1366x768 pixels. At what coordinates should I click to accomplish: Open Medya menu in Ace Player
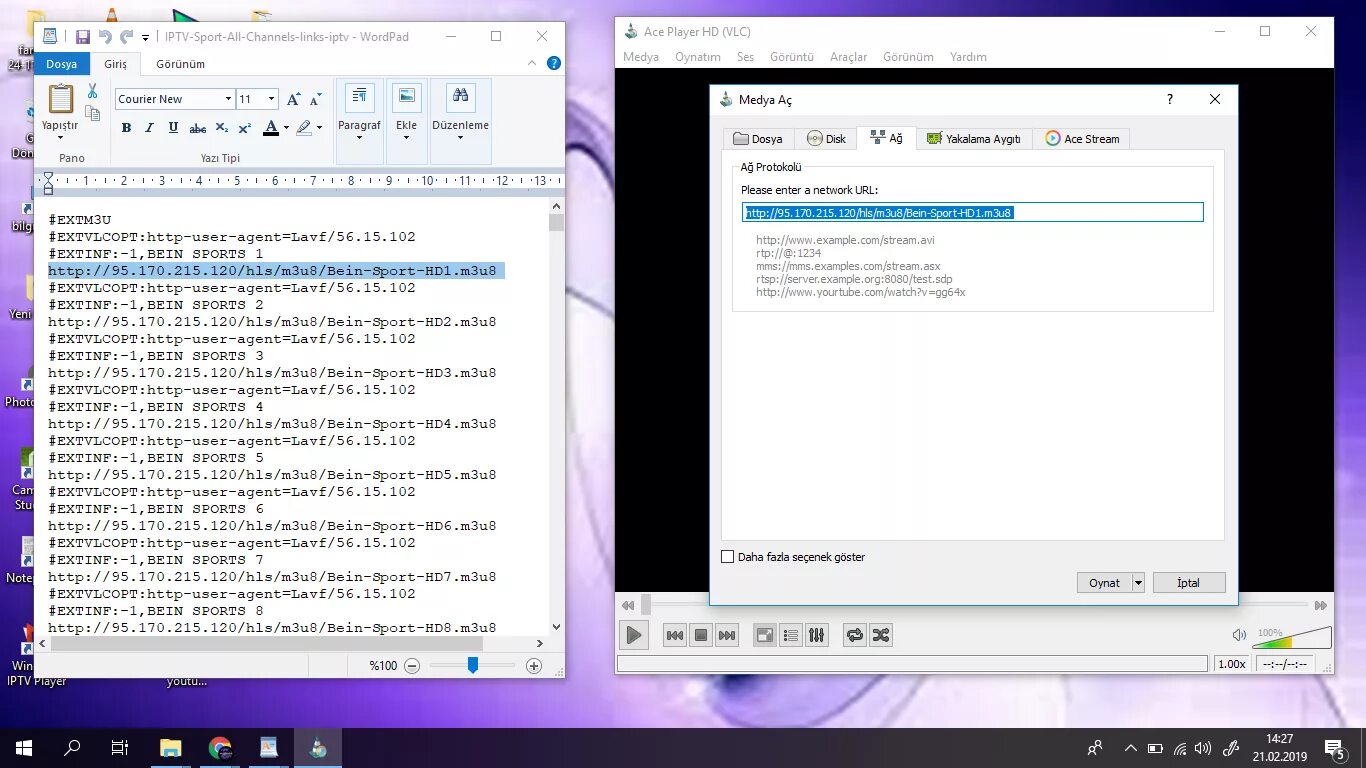(641, 57)
